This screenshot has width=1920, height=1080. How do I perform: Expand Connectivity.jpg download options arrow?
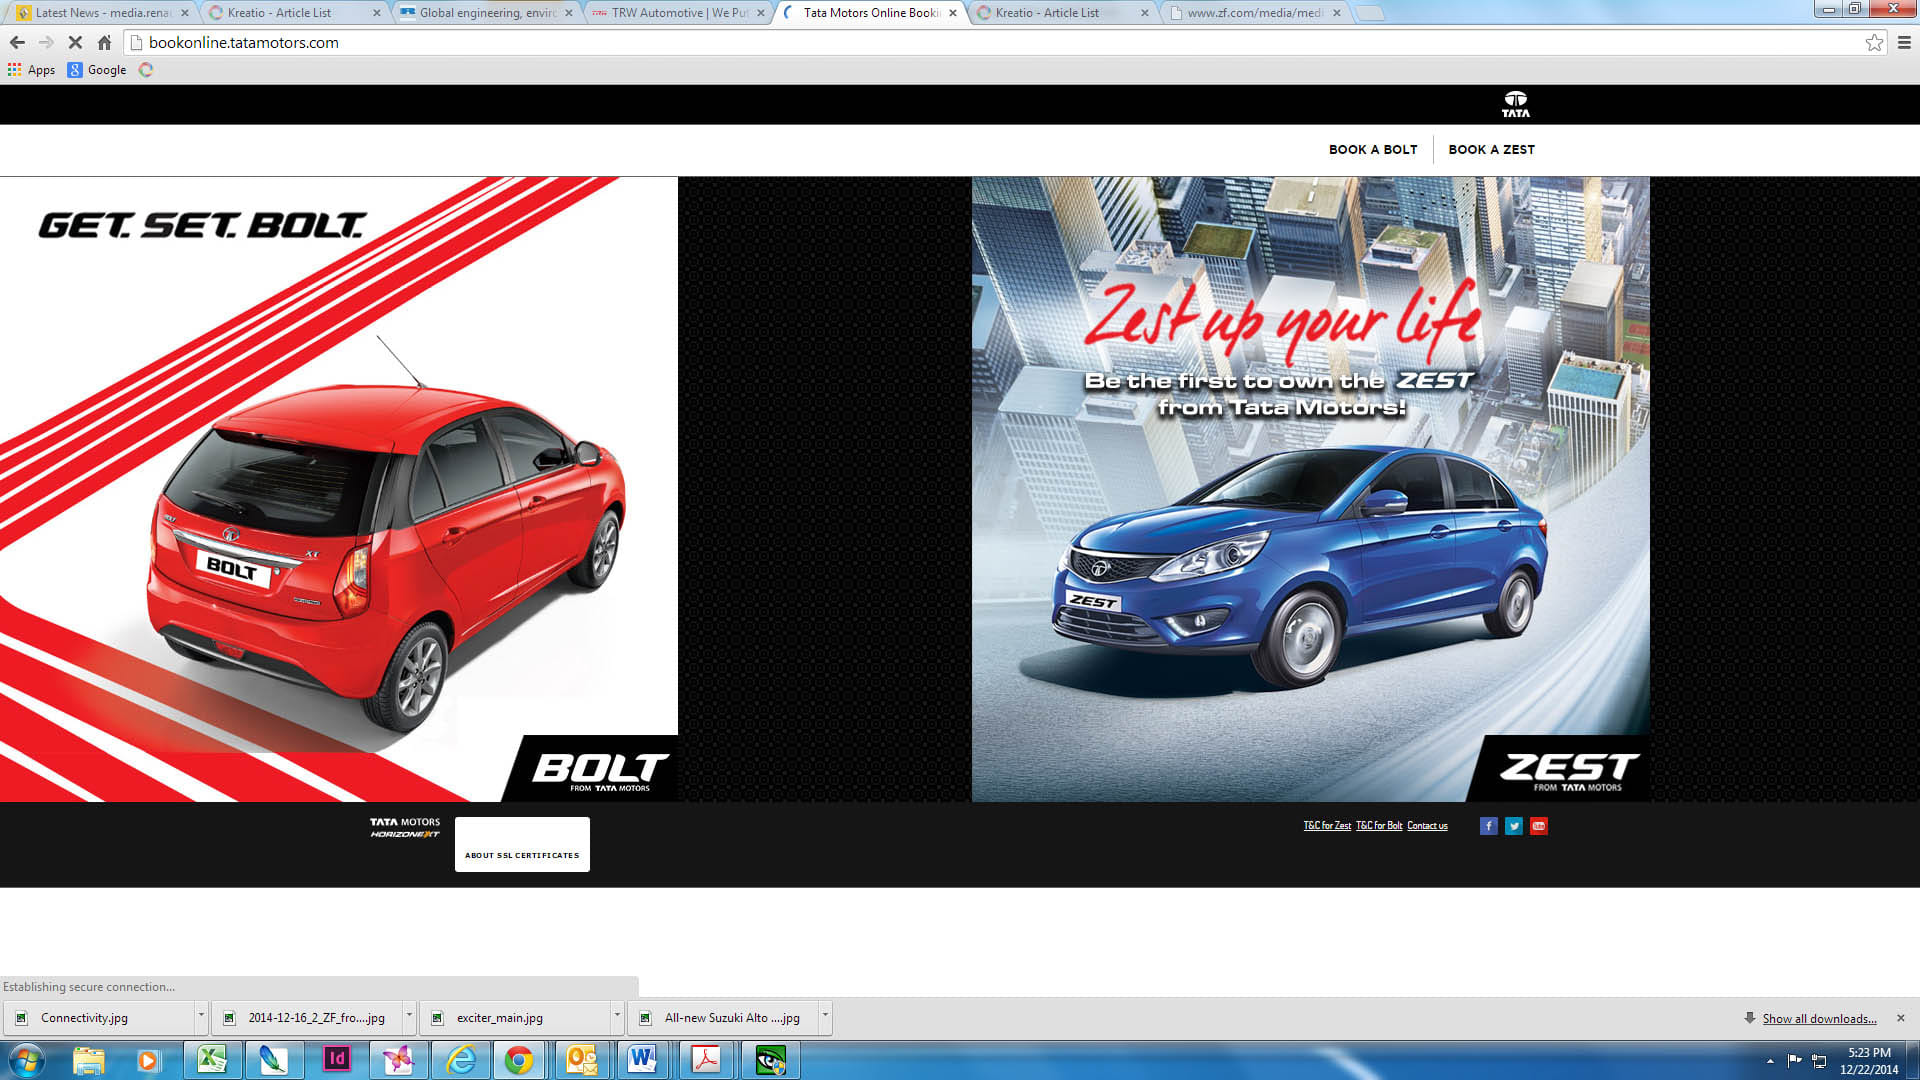point(201,1016)
